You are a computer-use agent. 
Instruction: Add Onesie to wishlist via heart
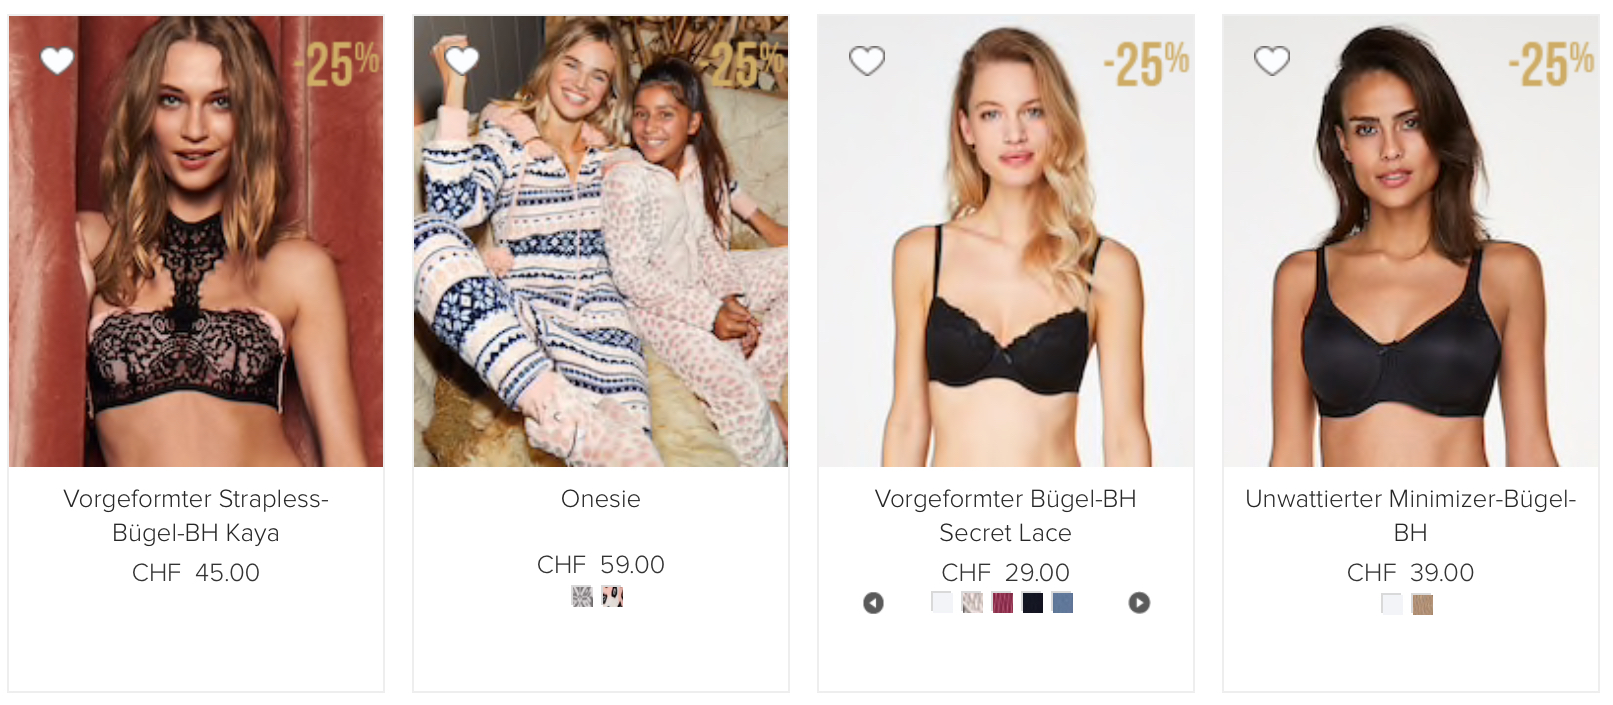pos(462,61)
